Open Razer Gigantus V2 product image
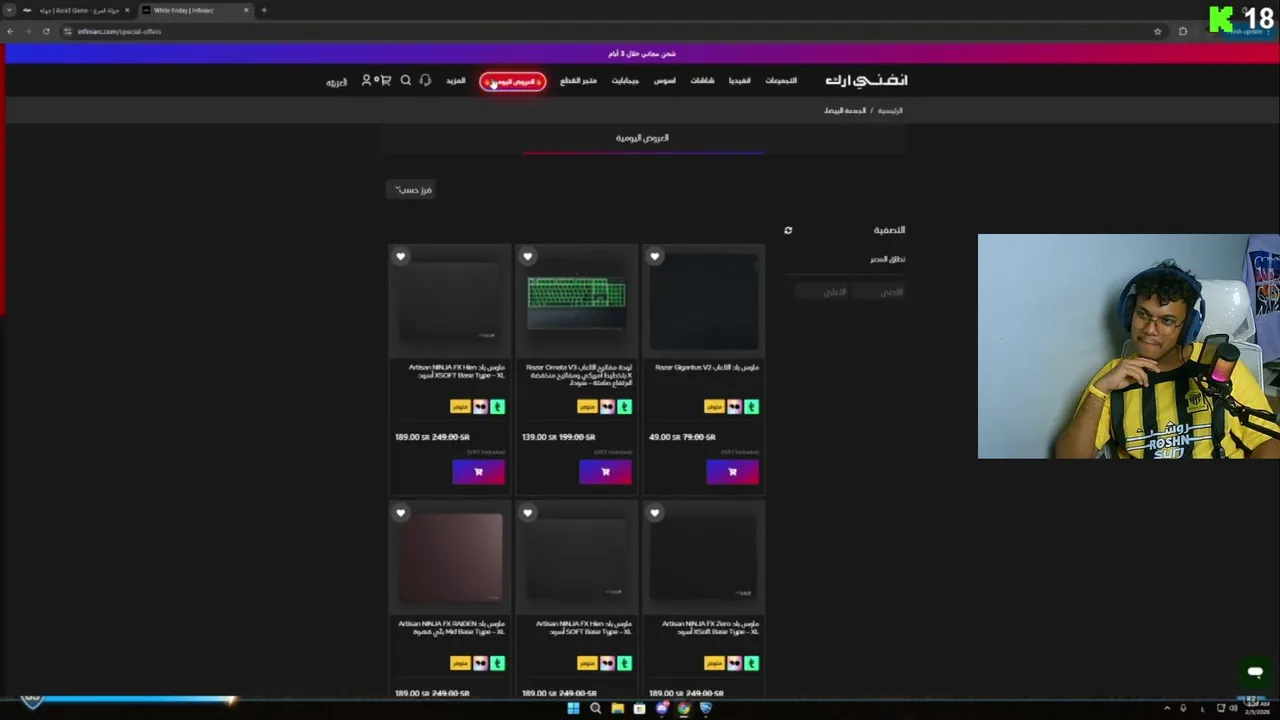Screen dimensions: 1280x720 click(x=704, y=302)
